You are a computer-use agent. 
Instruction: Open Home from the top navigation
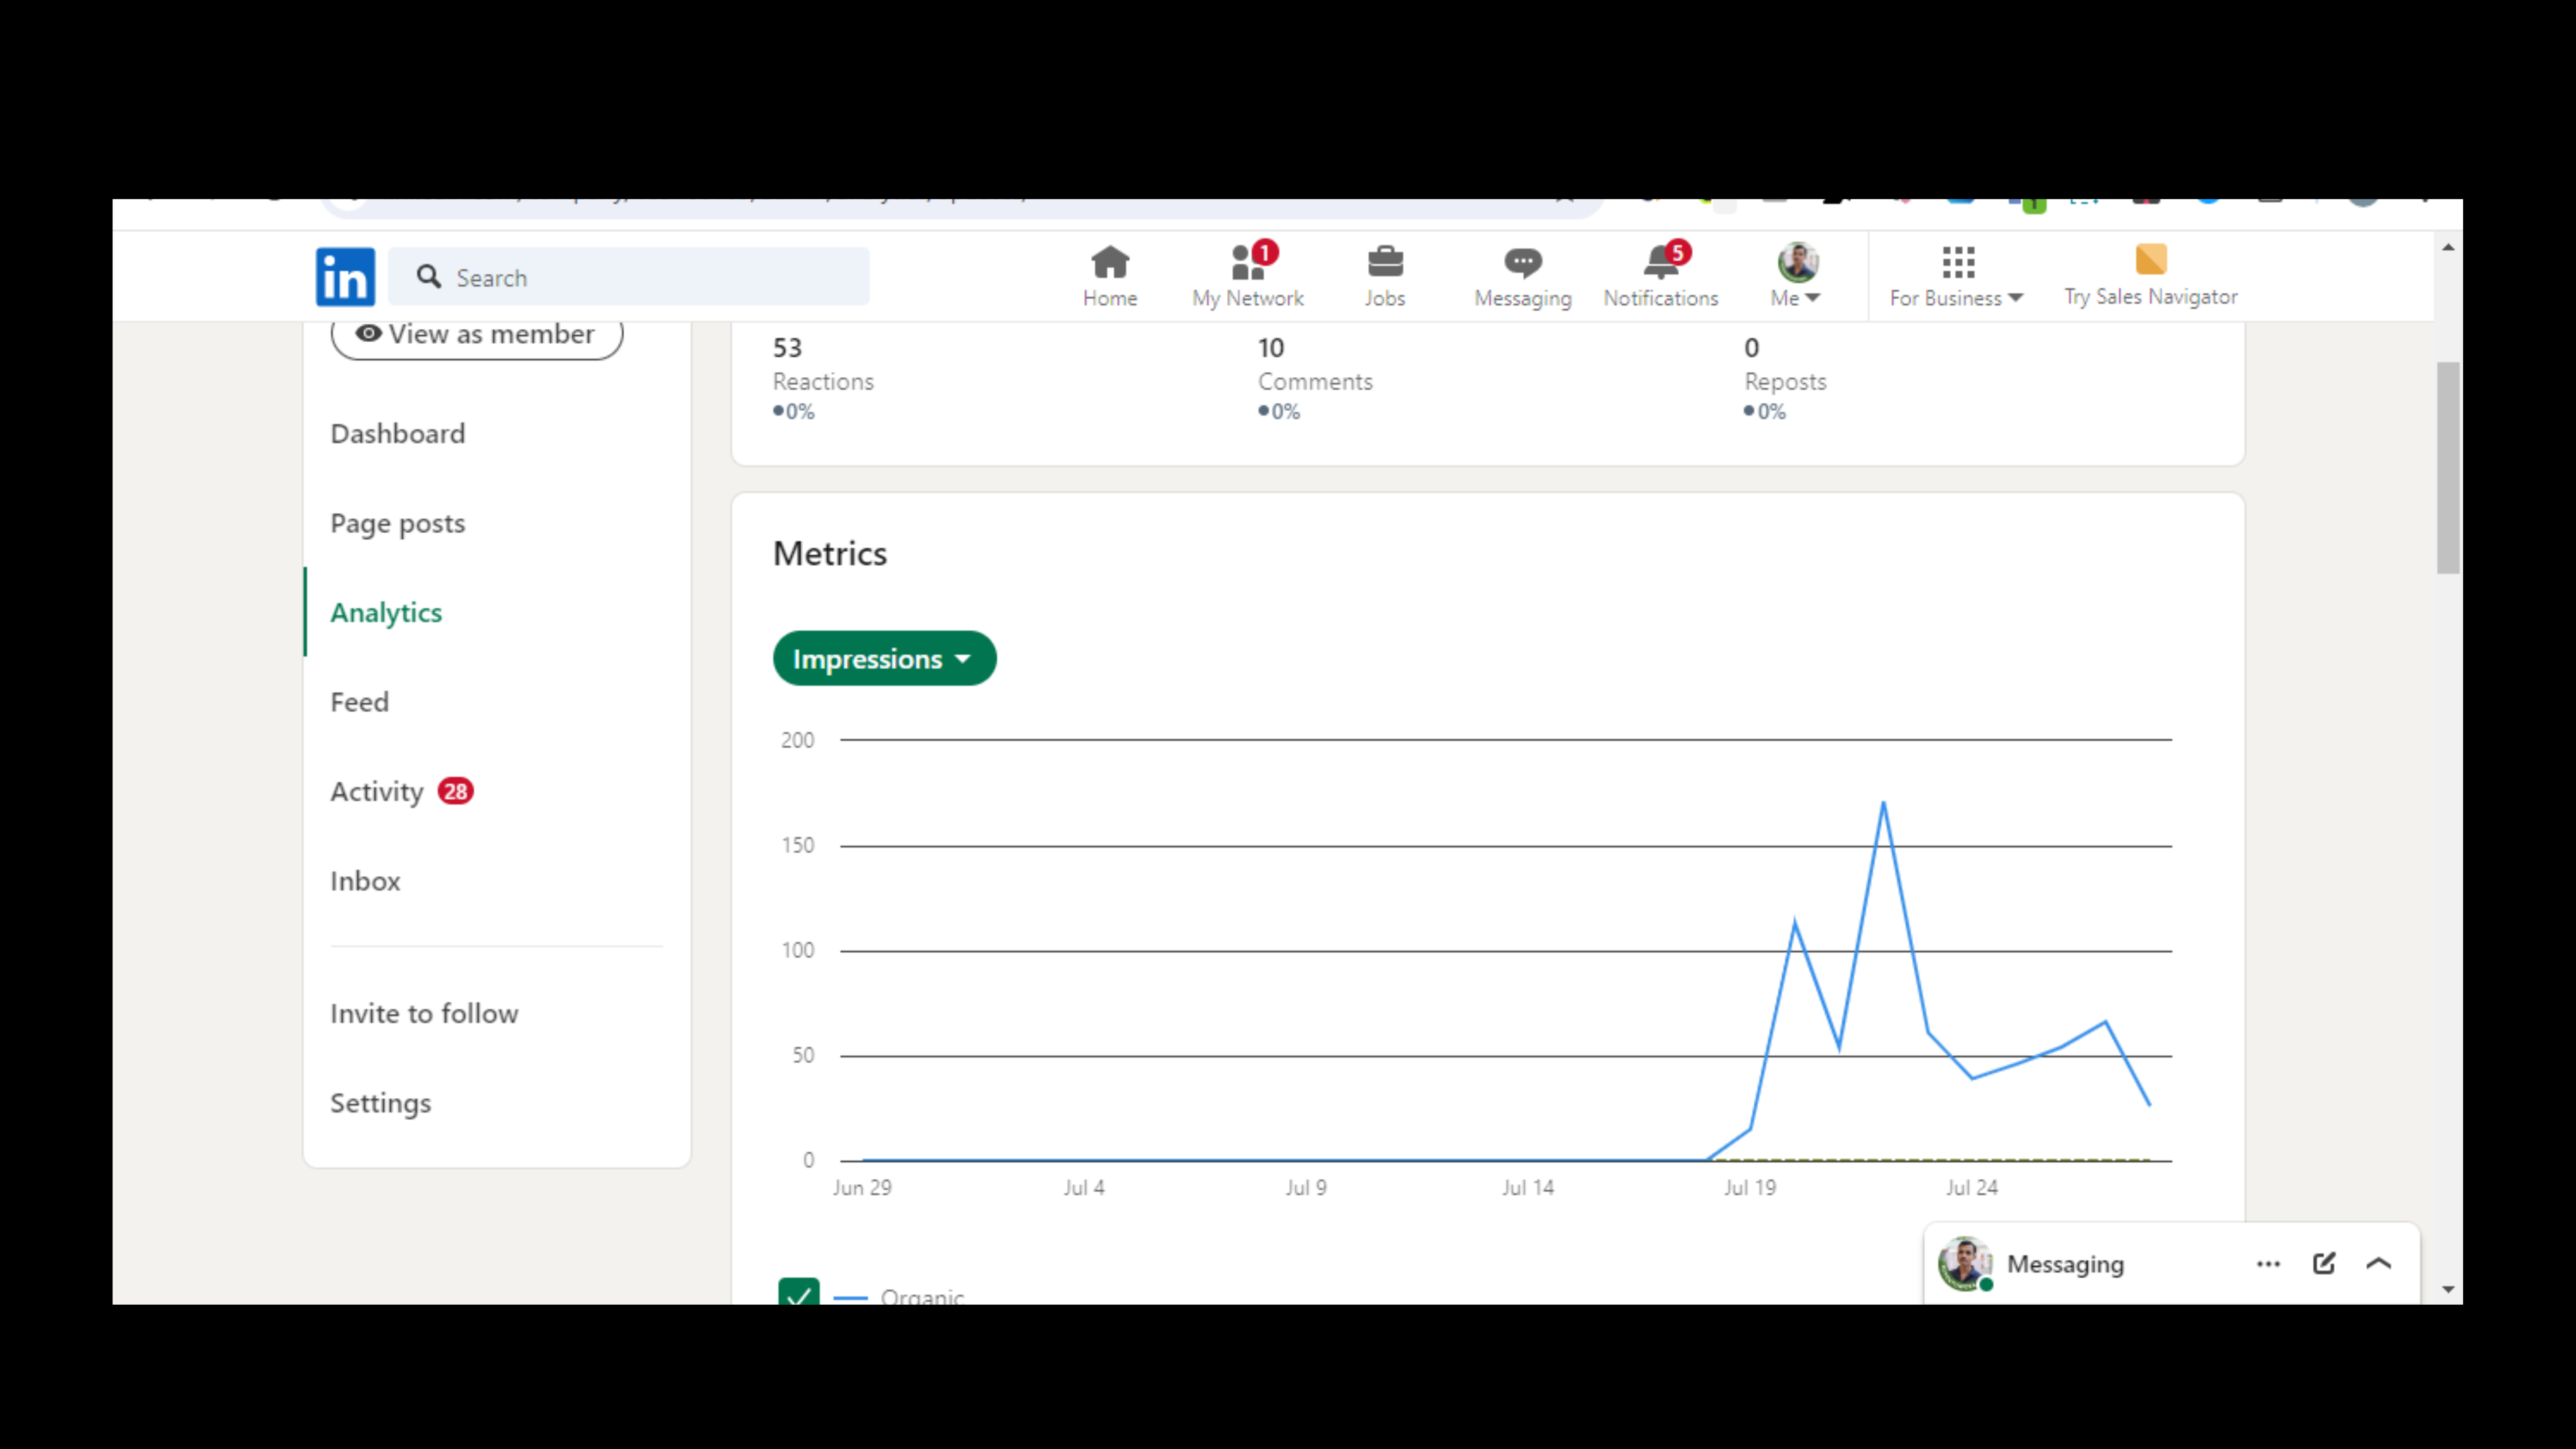tap(1110, 277)
